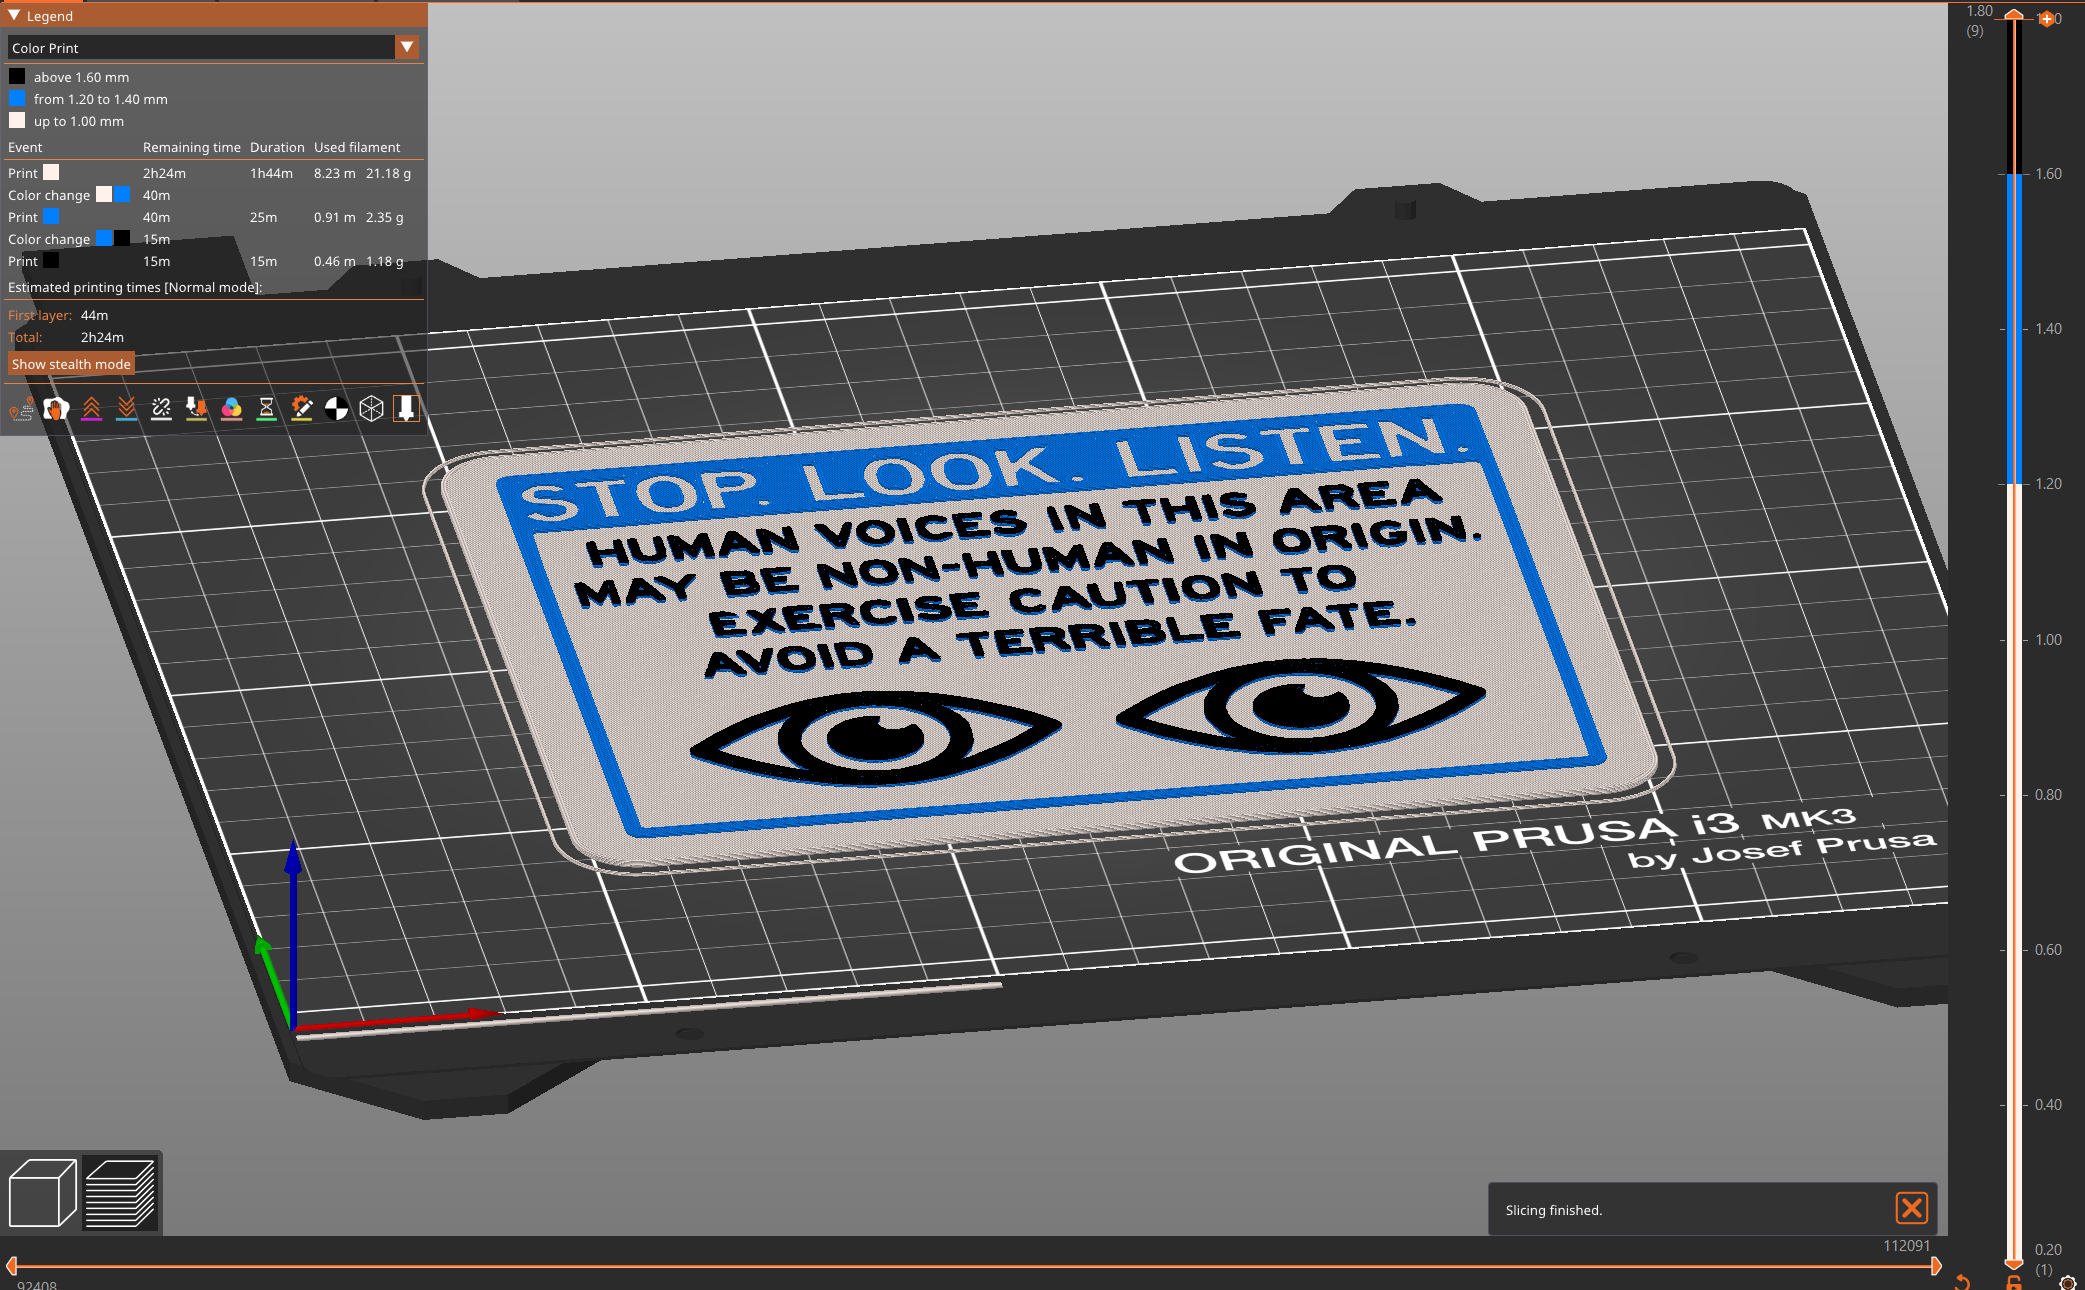Open the legend visibility options
Screen dimensions: 2085x1290
coord(406,408)
